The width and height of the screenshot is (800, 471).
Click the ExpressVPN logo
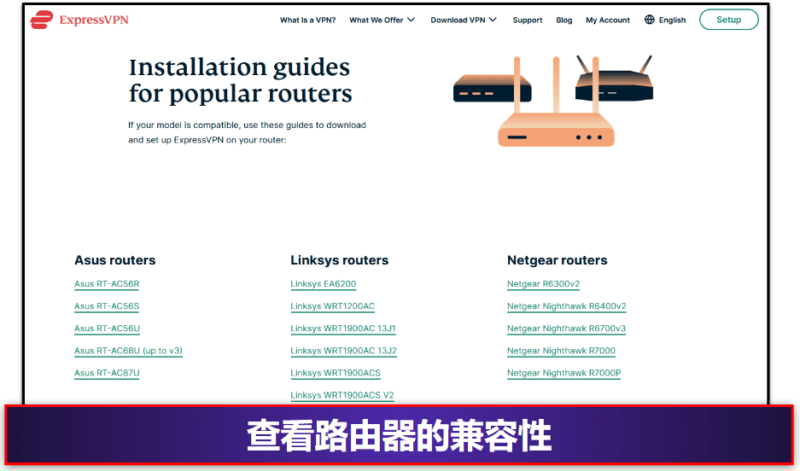point(79,20)
